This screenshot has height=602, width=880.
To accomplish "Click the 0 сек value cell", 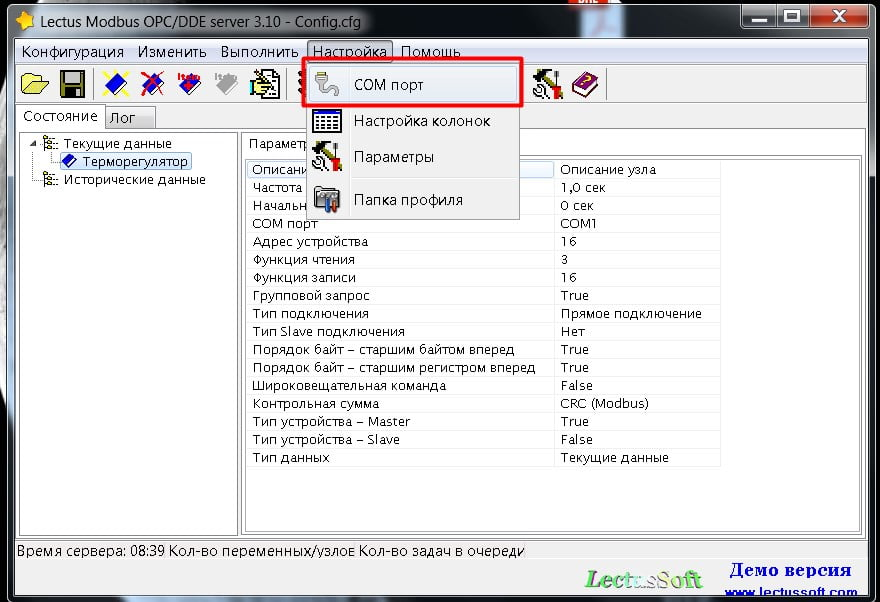I will tap(637, 205).
